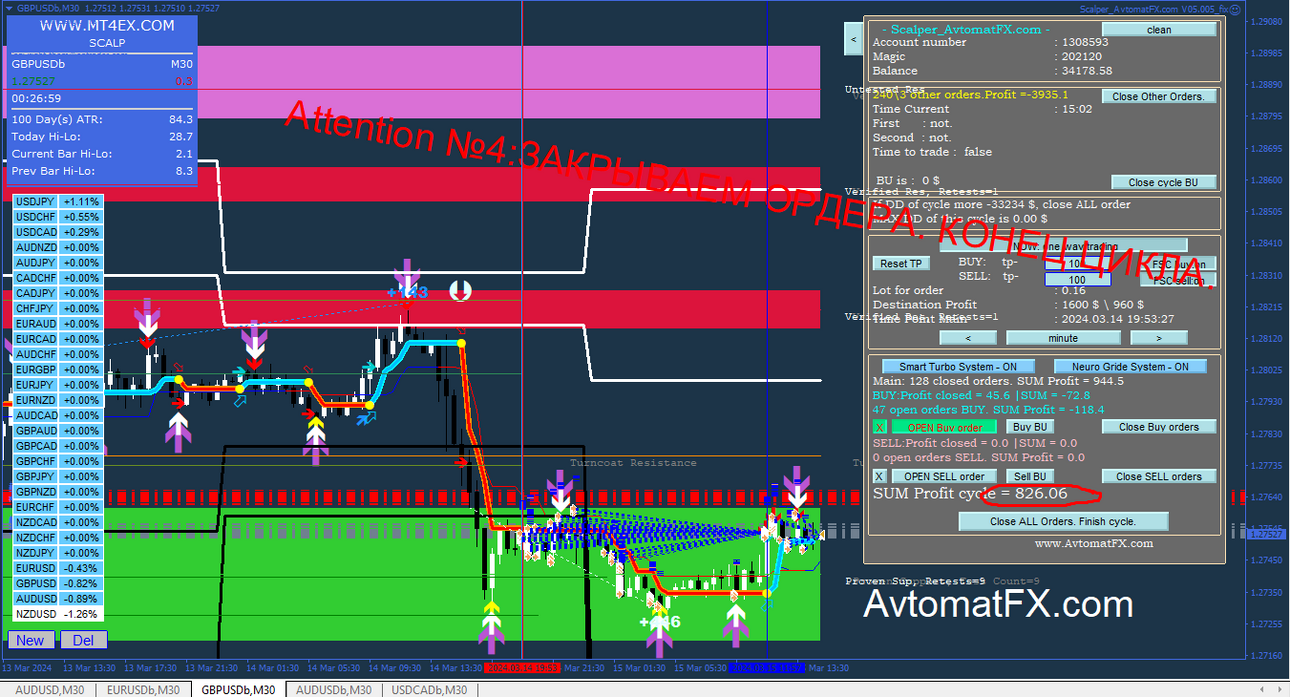Toggle the X box beside OPEN SELL order
The height and width of the screenshot is (697, 1290).
click(880, 477)
